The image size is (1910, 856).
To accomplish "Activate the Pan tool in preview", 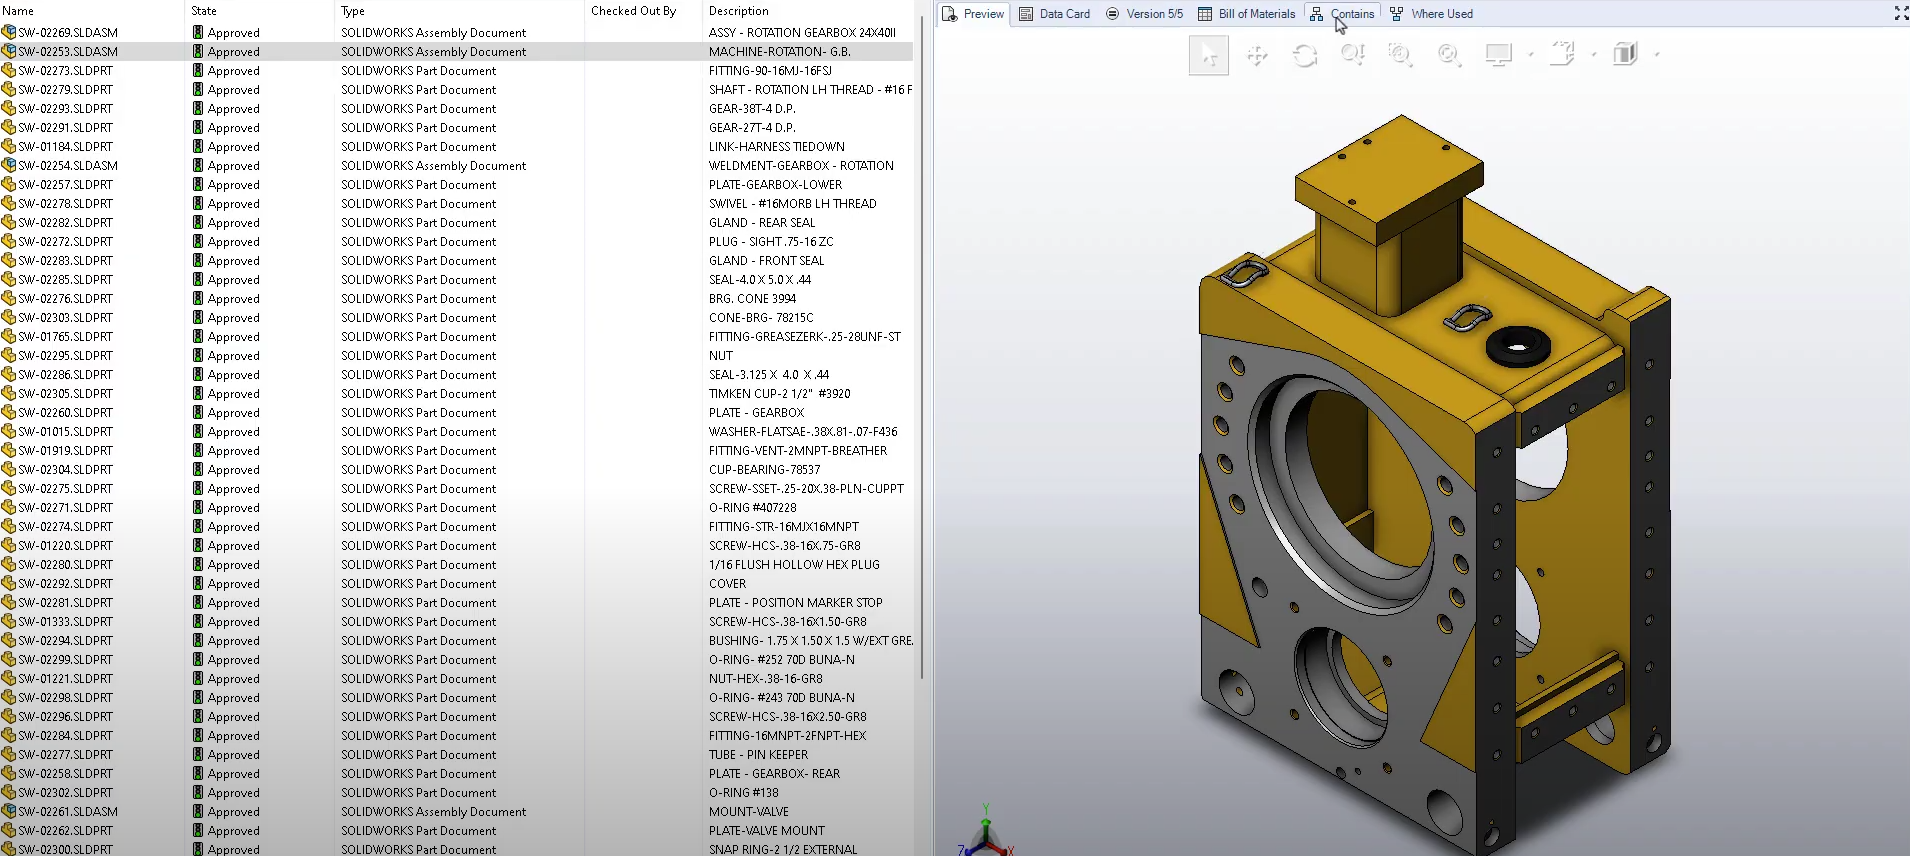I will (1257, 55).
